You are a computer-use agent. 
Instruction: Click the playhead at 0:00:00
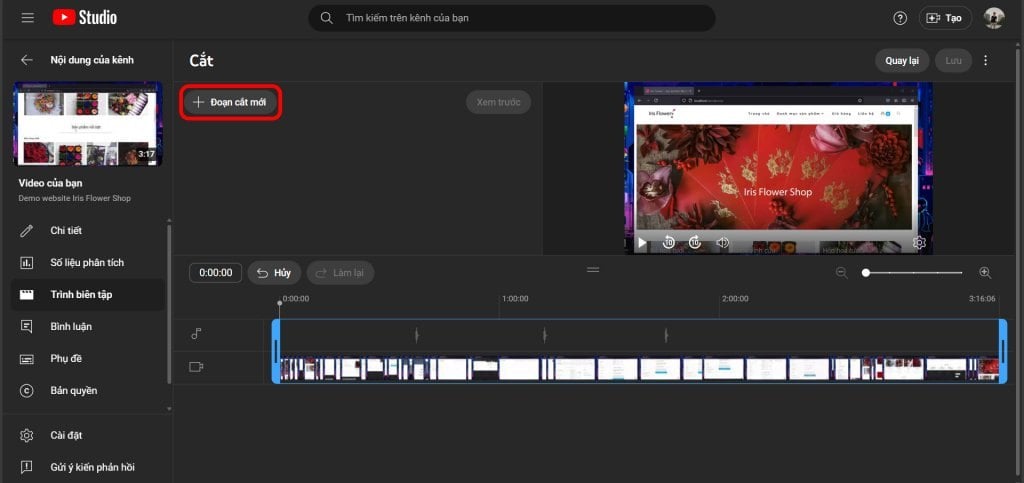click(x=280, y=303)
